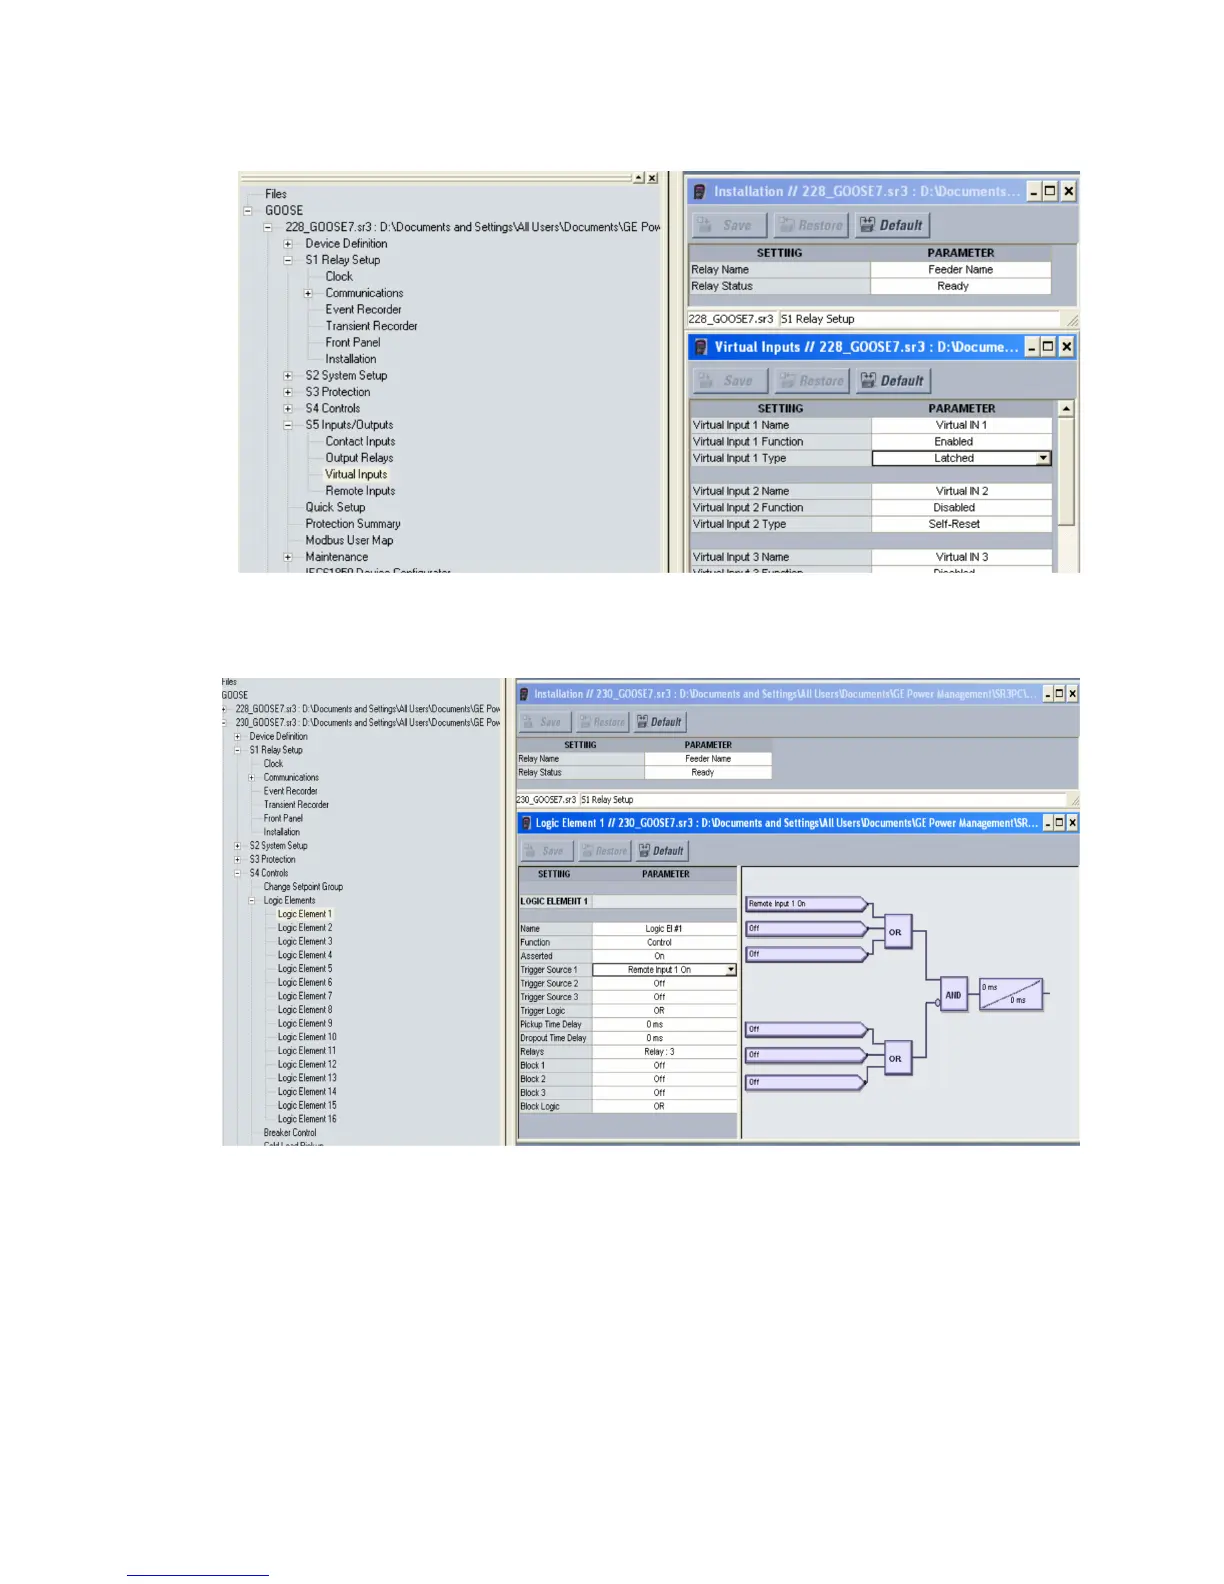
Task: Click the Virtual Input 1 Function Enabled cell
Action: pos(961,442)
